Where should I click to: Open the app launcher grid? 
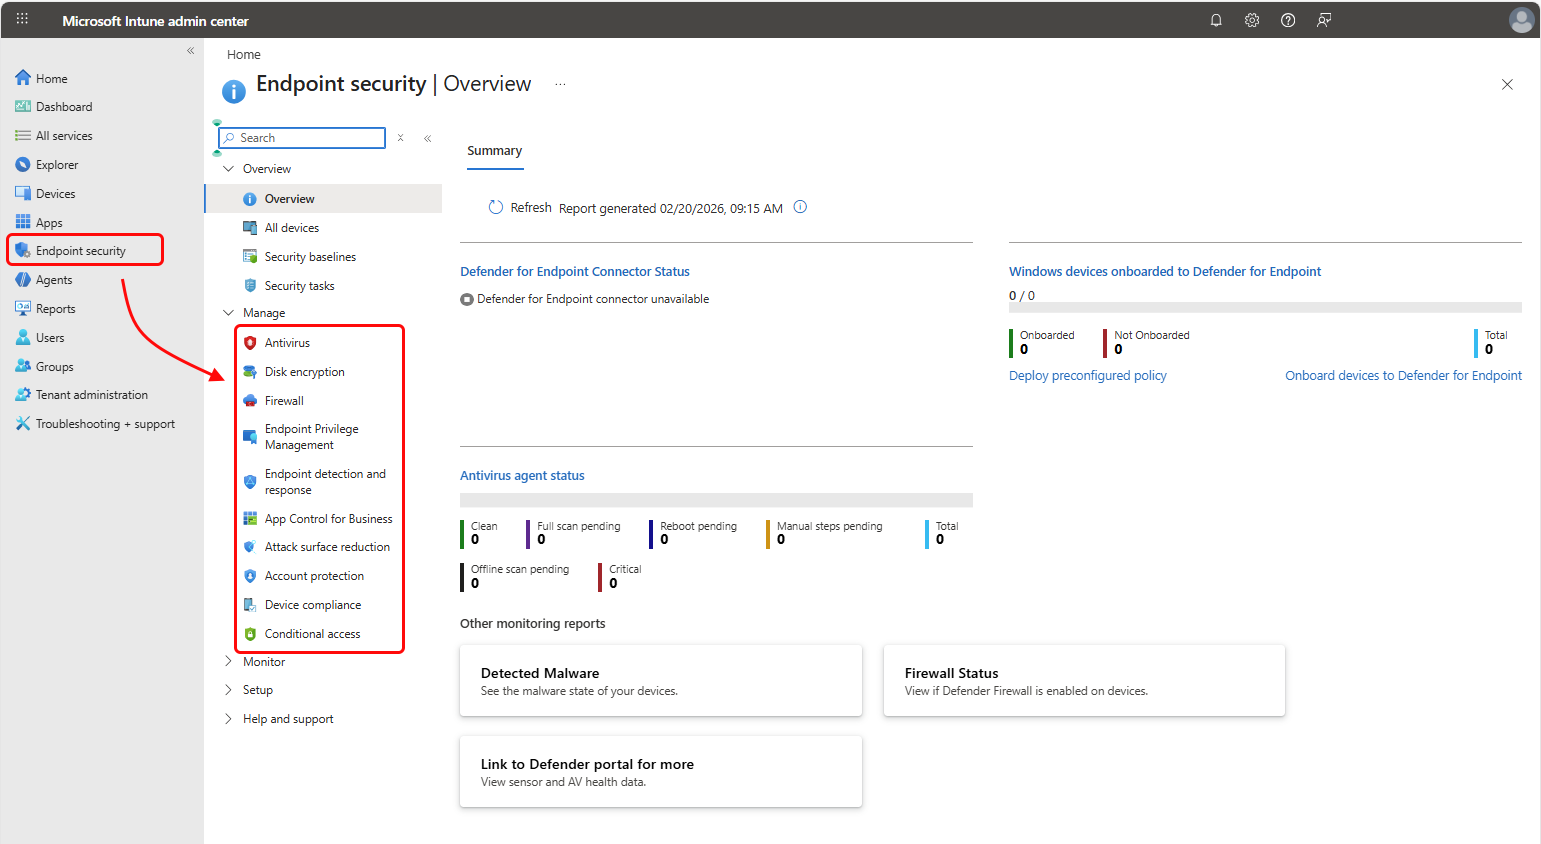coord(21,19)
